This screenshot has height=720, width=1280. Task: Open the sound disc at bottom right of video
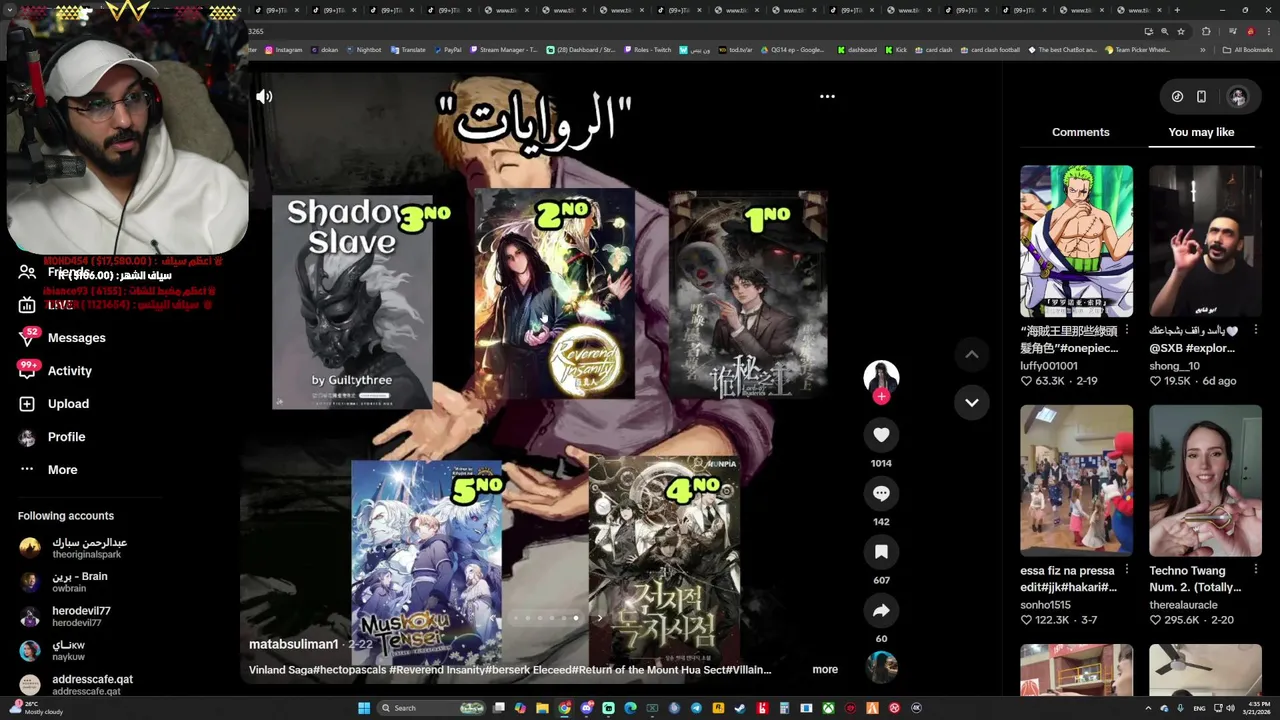click(x=881, y=667)
